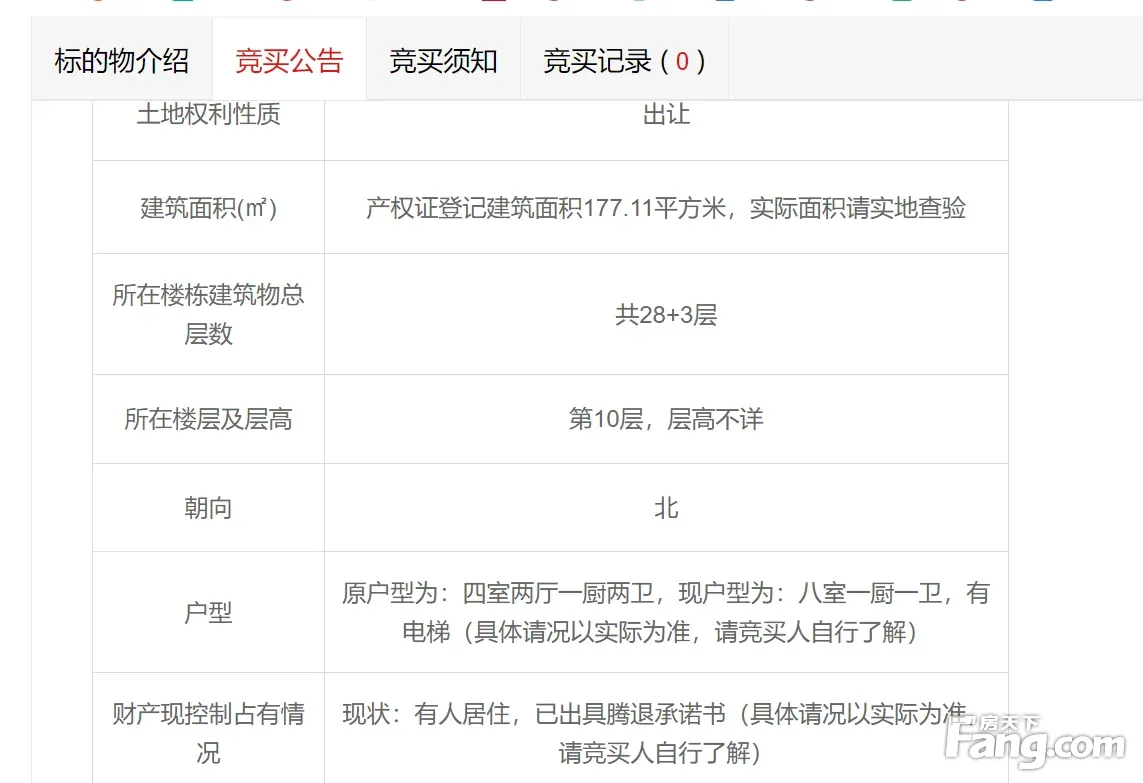1143x783 pixels.
Task: Open the 标的物介绍 tab
Action: click(121, 61)
